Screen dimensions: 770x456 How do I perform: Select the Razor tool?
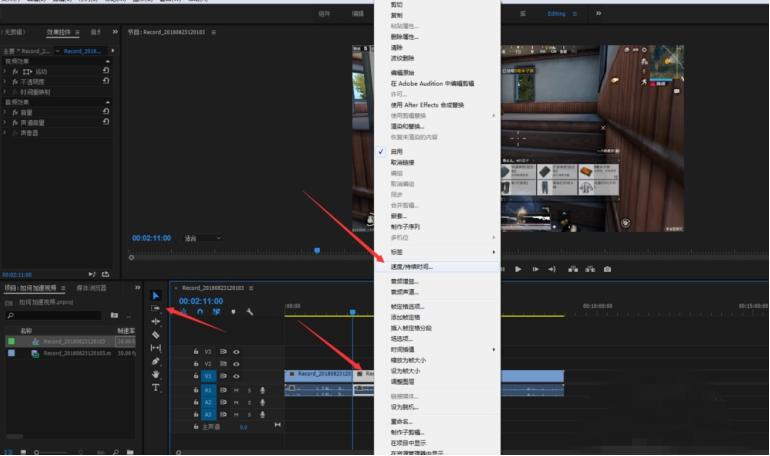(156, 335)
